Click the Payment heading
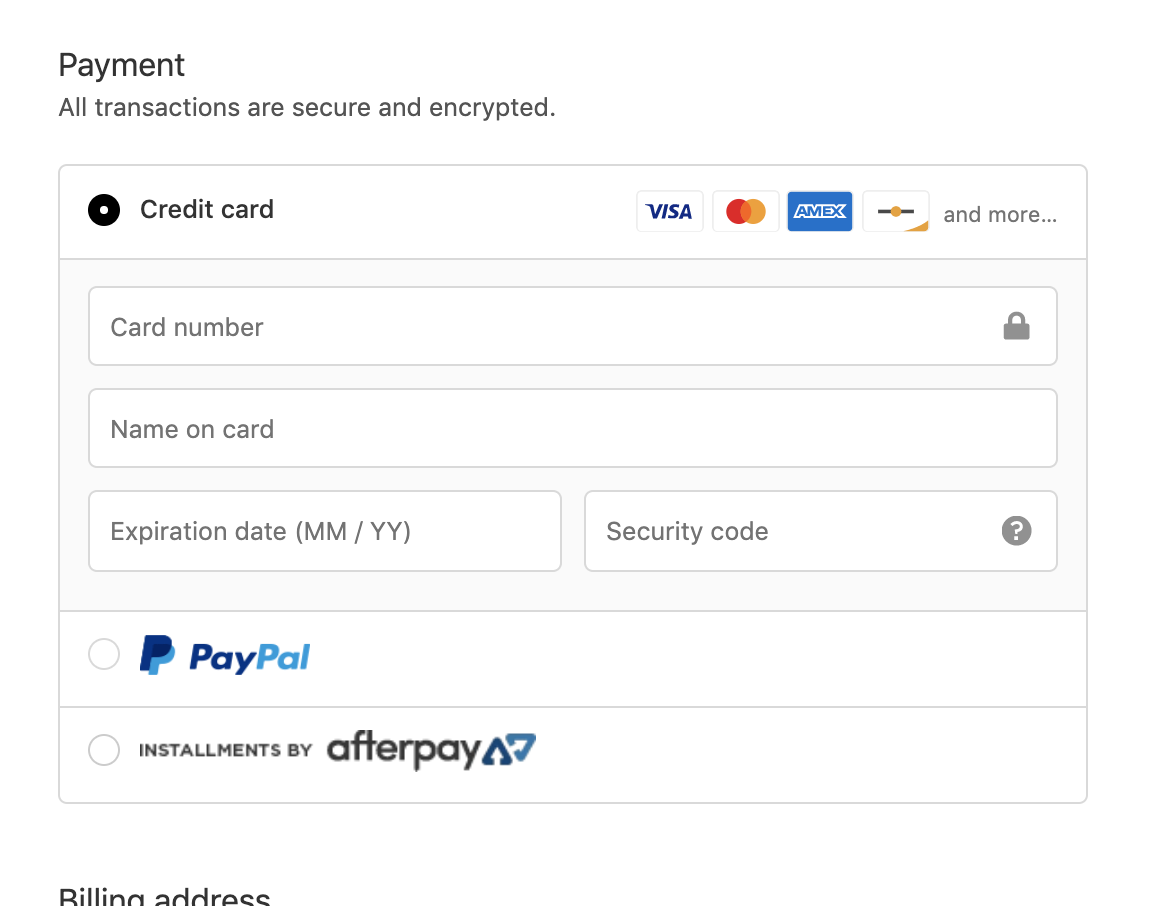The width and height of the screenshot is (1158, 906). click(122, 65)
